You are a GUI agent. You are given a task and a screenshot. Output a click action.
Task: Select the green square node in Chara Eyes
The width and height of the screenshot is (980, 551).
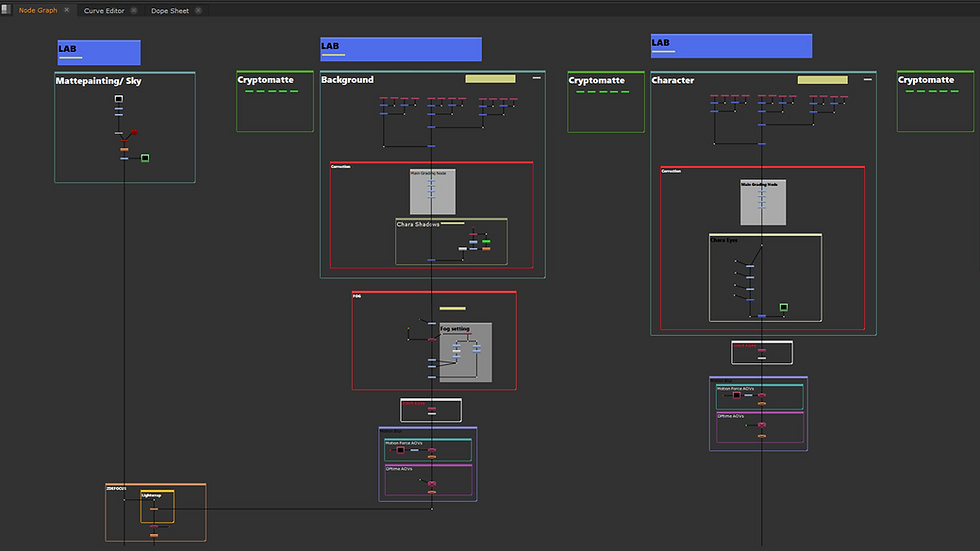tap(784, 307)
